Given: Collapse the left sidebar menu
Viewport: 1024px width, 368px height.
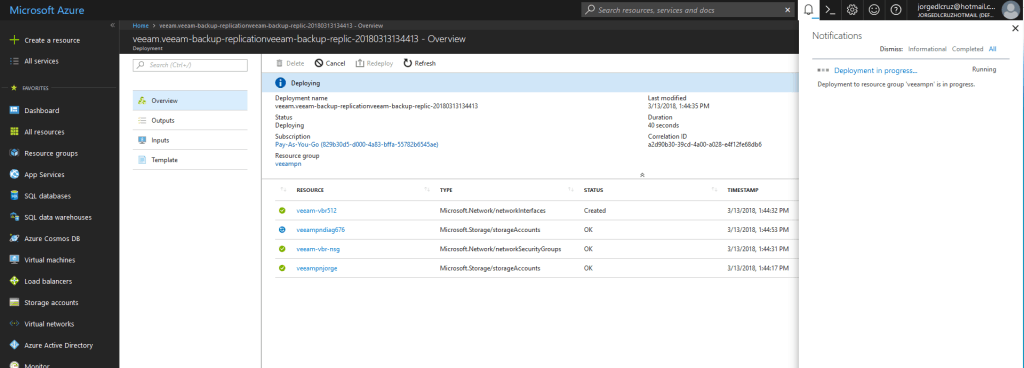Looking at the screenshot, I should (x=112, y=25).
